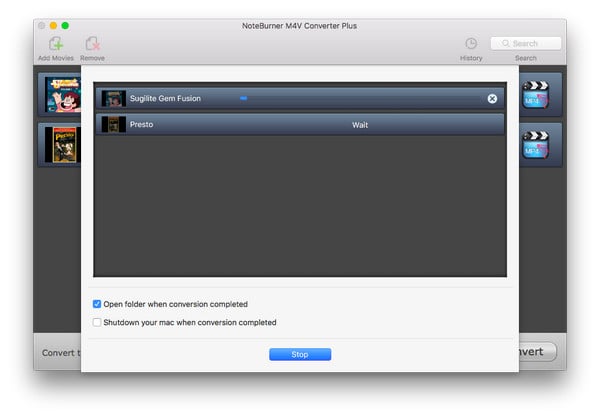The height and width of the screenshot is (418, 600).
Task: Open the History clock icon
Action: (x=471, y=44)
